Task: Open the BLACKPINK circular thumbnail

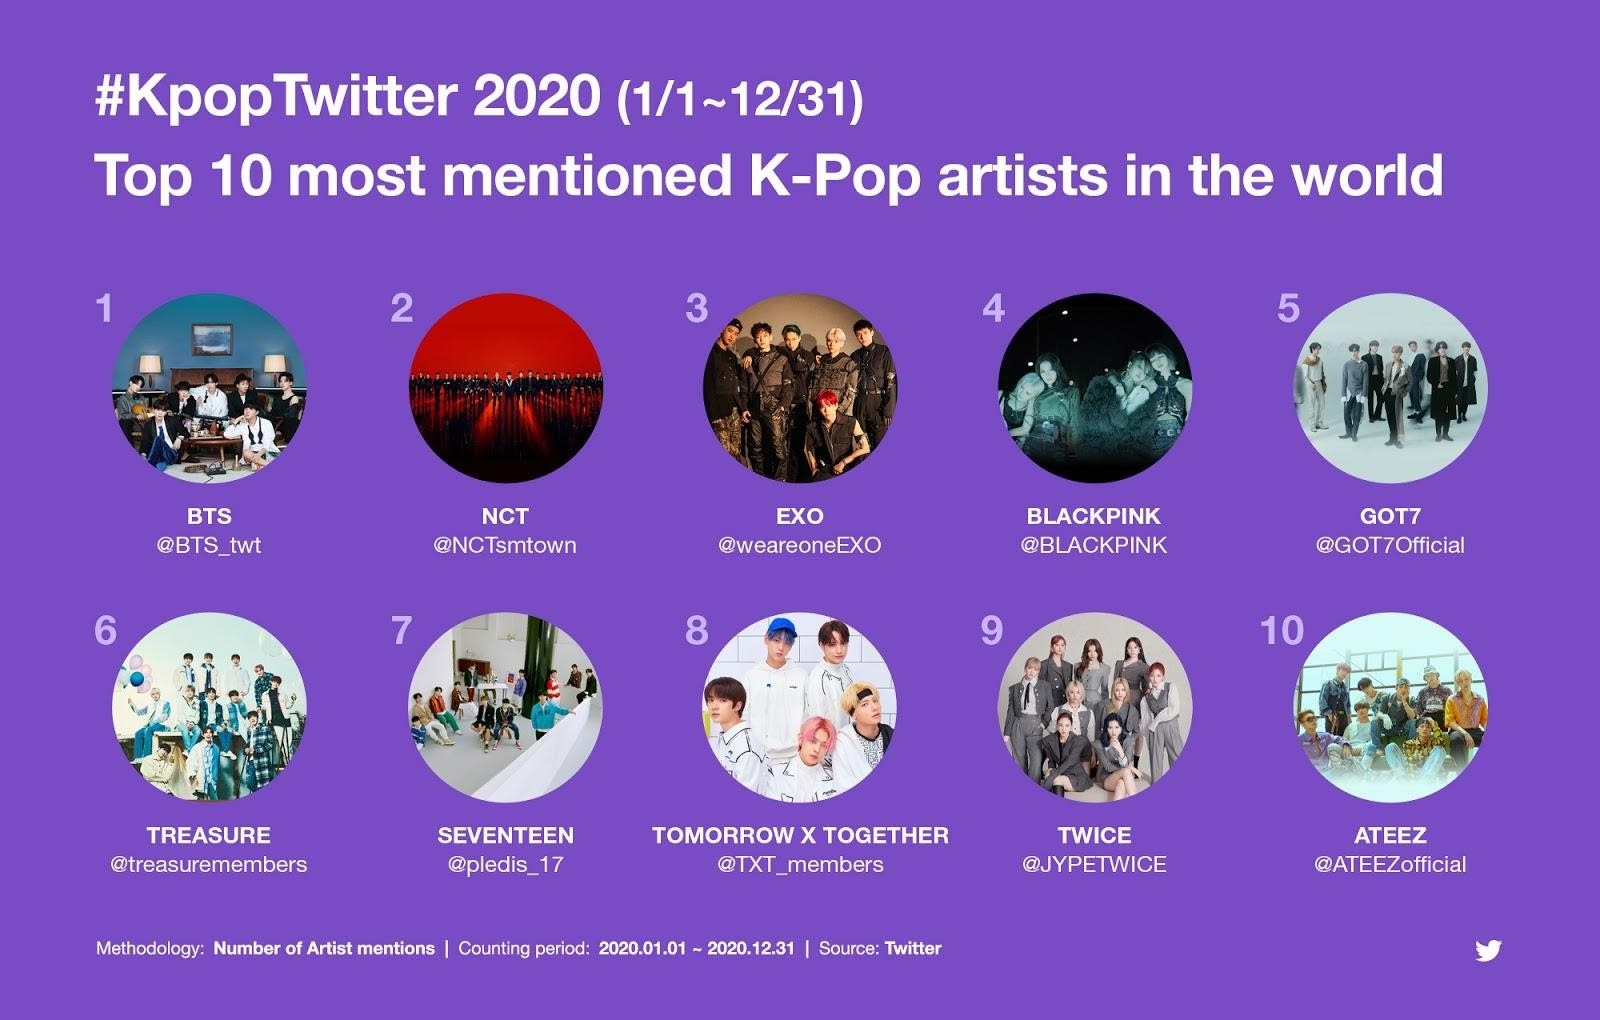Action: [1095, 387]
